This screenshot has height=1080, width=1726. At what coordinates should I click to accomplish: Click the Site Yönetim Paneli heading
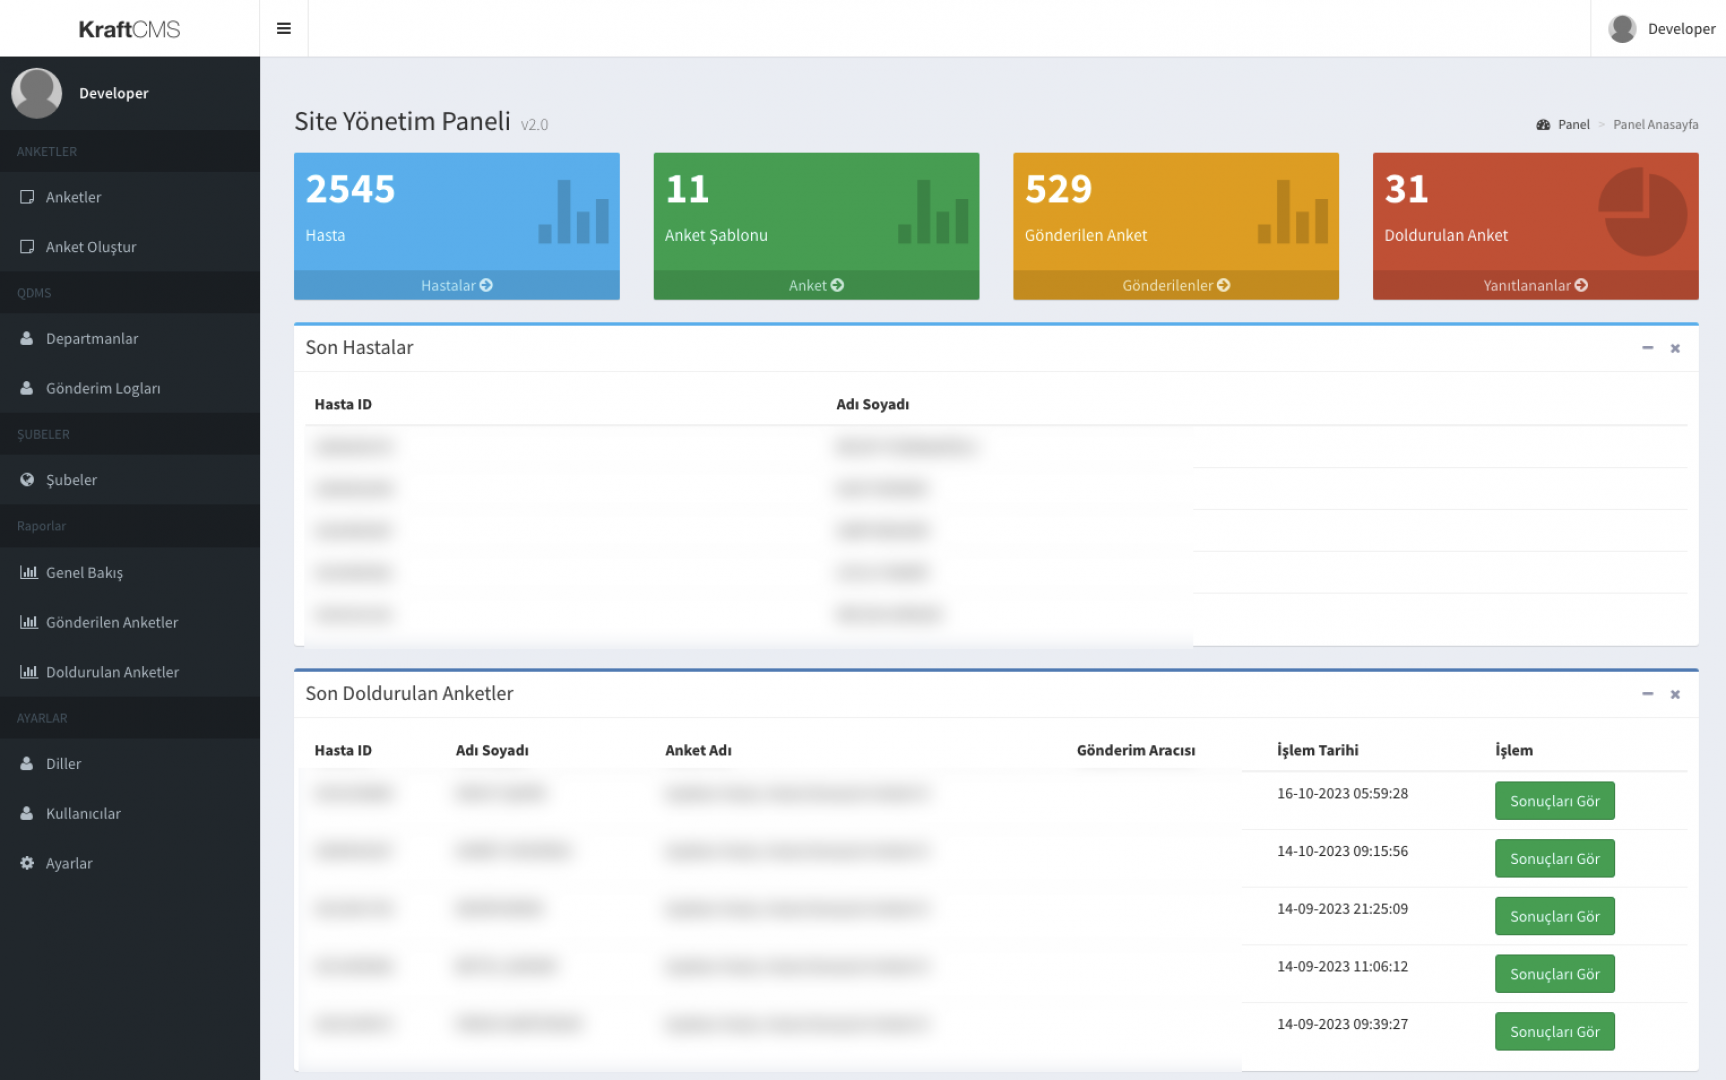402,121
